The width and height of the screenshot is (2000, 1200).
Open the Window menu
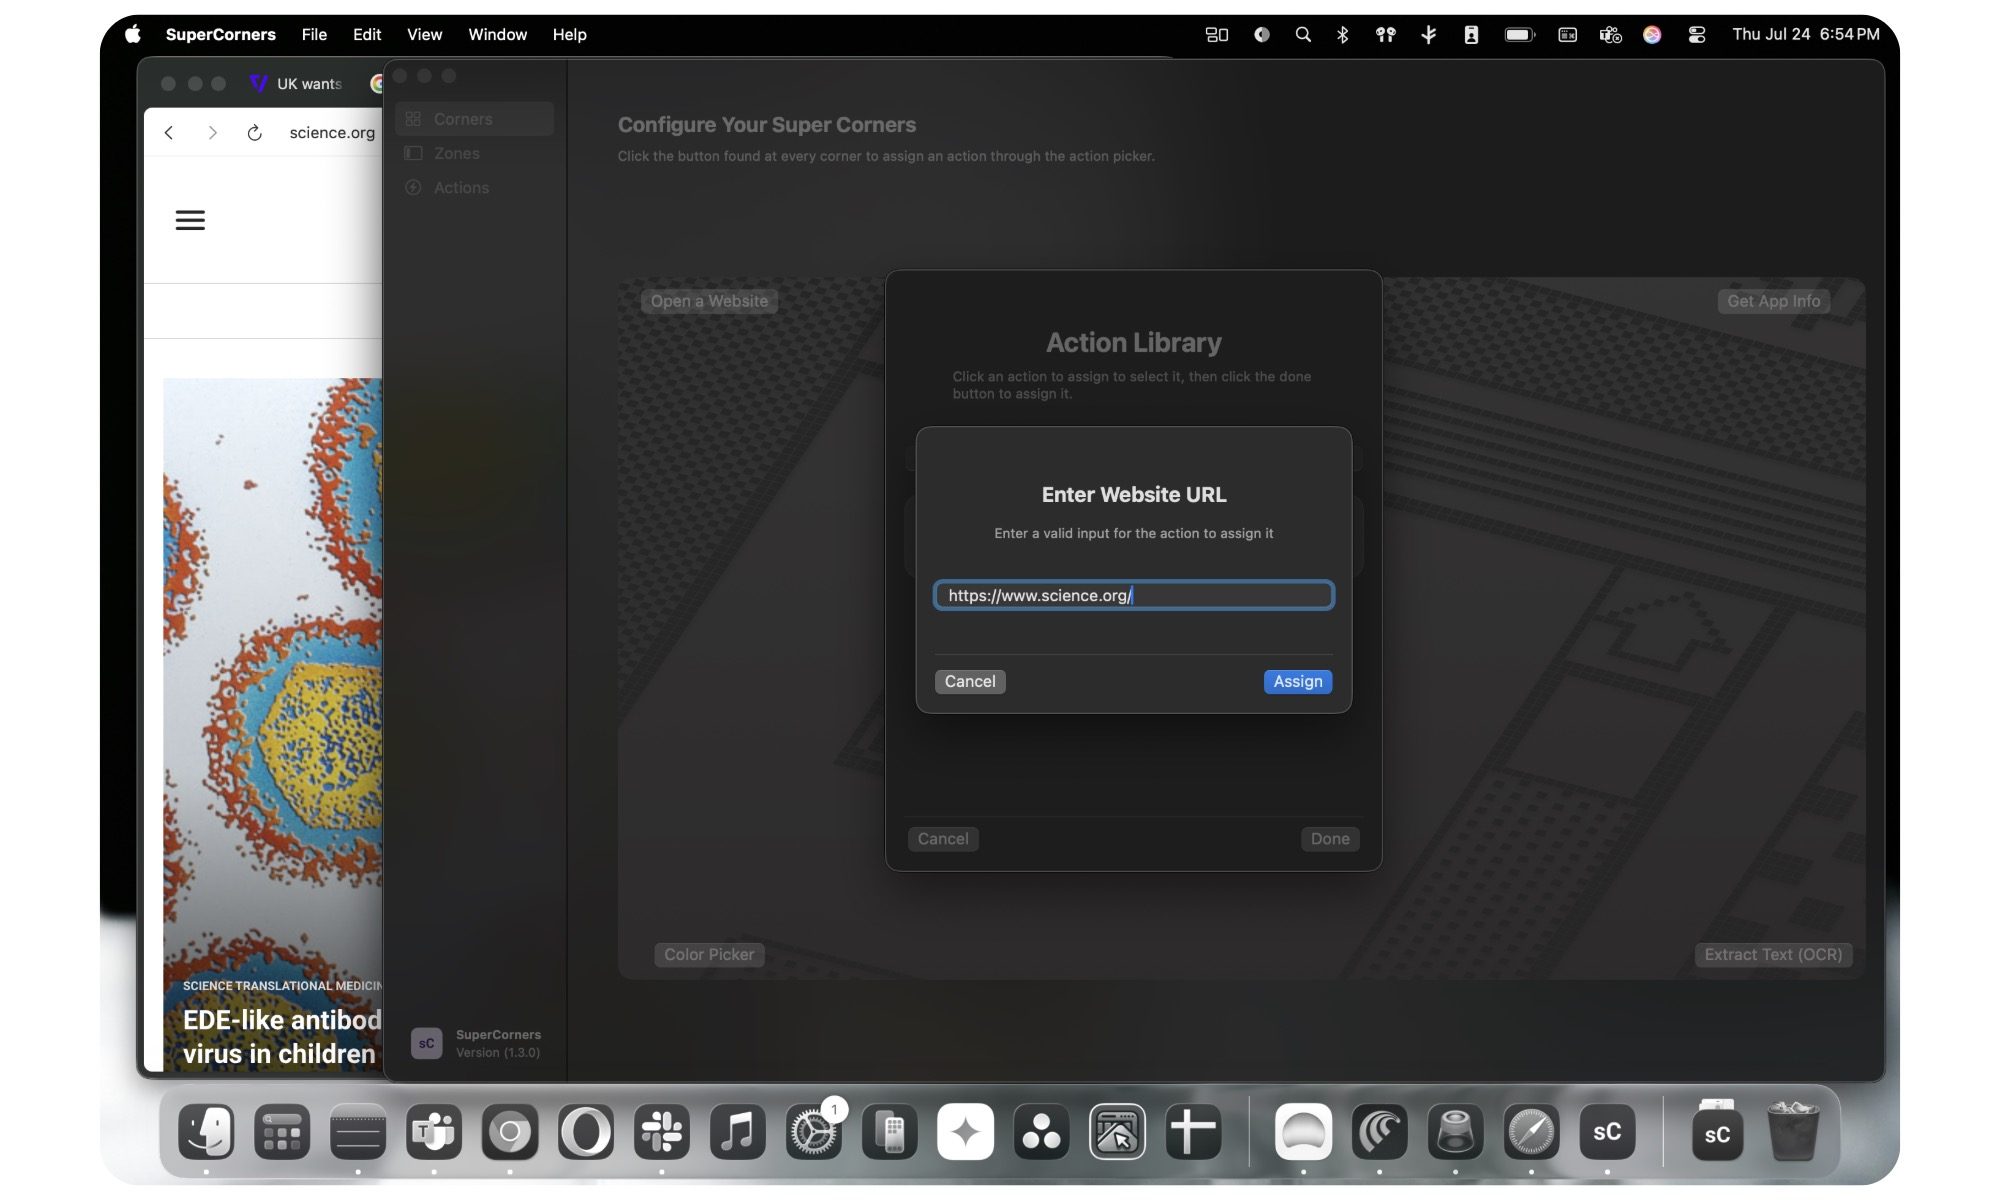(497, 34)
